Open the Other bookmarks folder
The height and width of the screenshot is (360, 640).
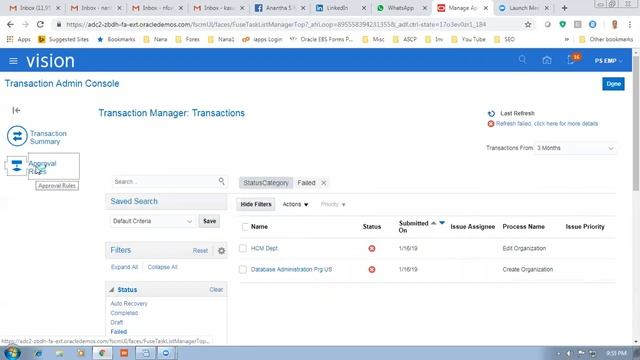607,39
